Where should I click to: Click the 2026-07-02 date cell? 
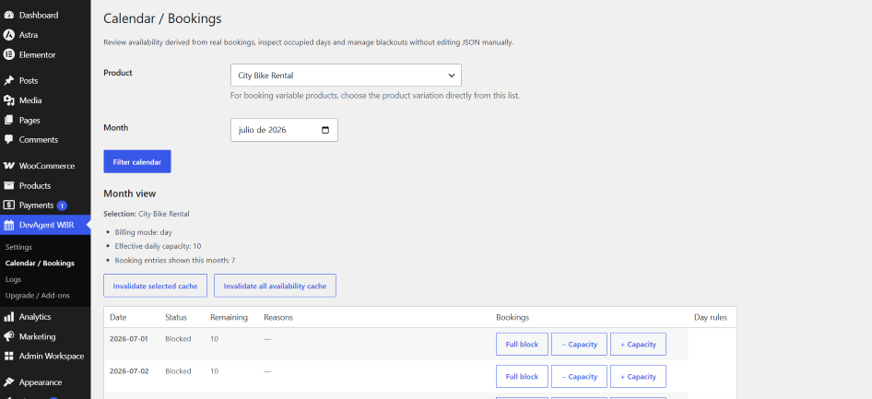129,371
